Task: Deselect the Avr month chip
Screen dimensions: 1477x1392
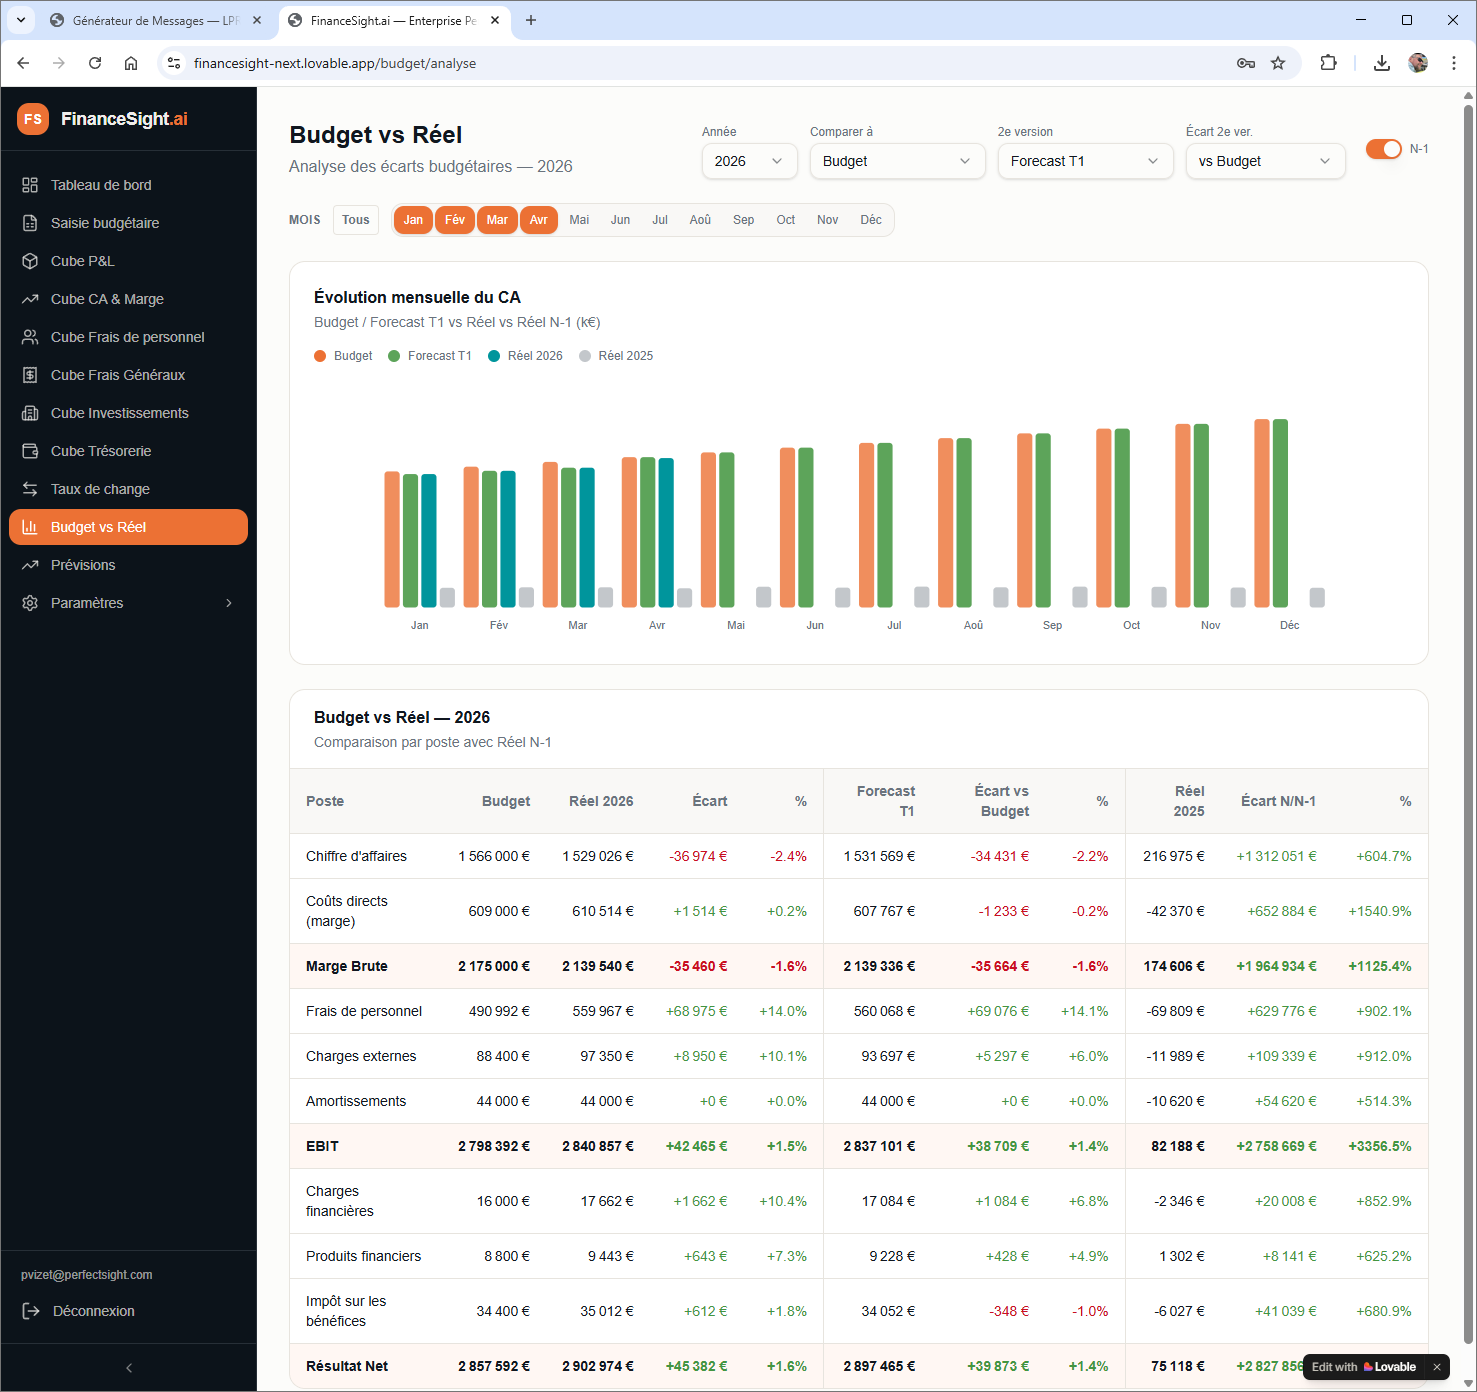Action: click(539, 220)
